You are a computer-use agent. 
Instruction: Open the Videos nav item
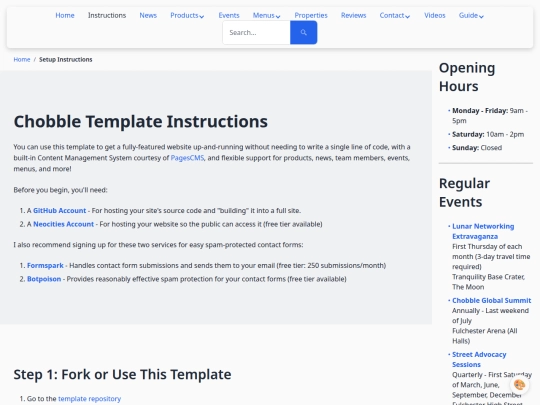click(435, 15)
